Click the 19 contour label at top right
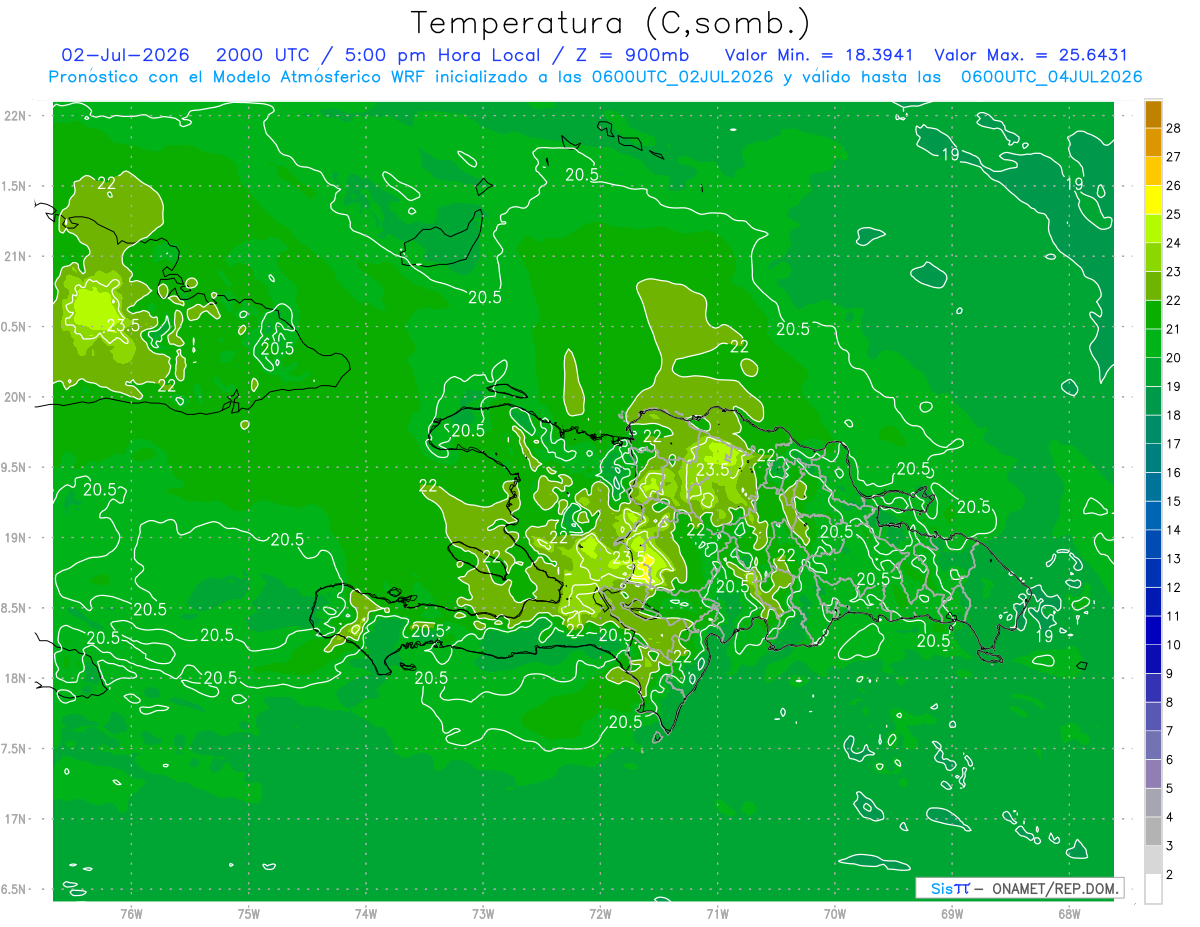 [x=1075, y=184]
